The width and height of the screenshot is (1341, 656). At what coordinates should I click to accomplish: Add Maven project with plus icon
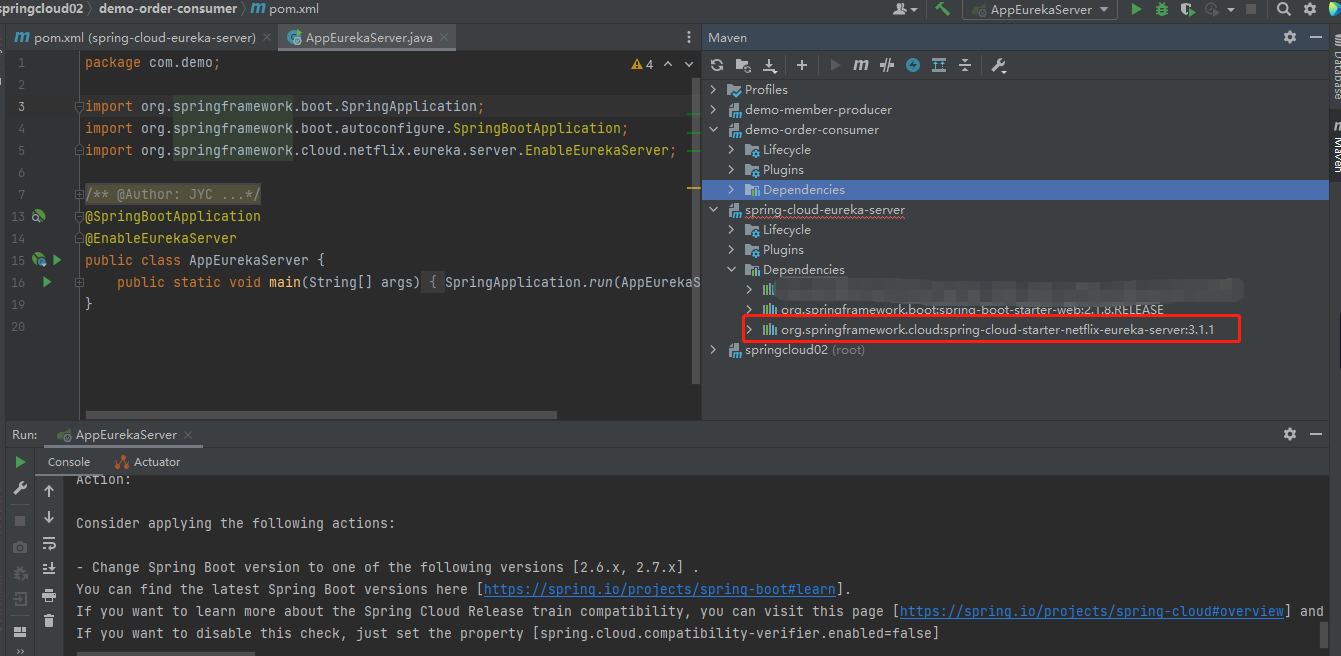tap(802, 65)
